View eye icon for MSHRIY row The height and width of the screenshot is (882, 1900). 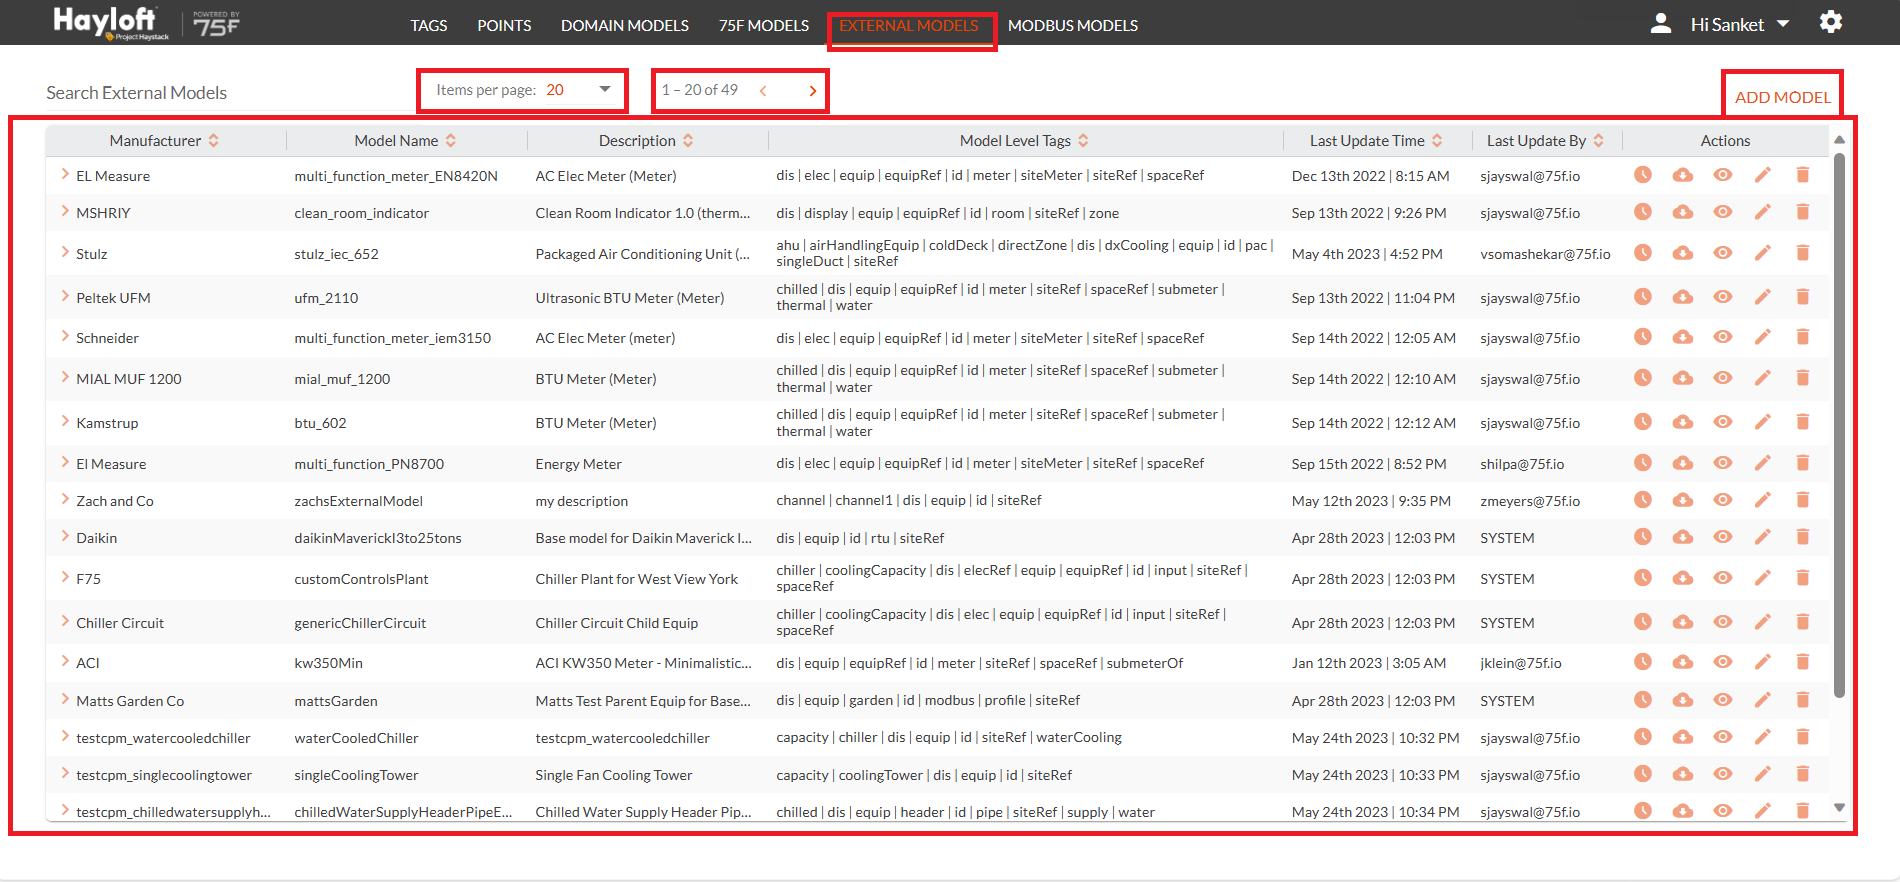[x=1722, y=212]
